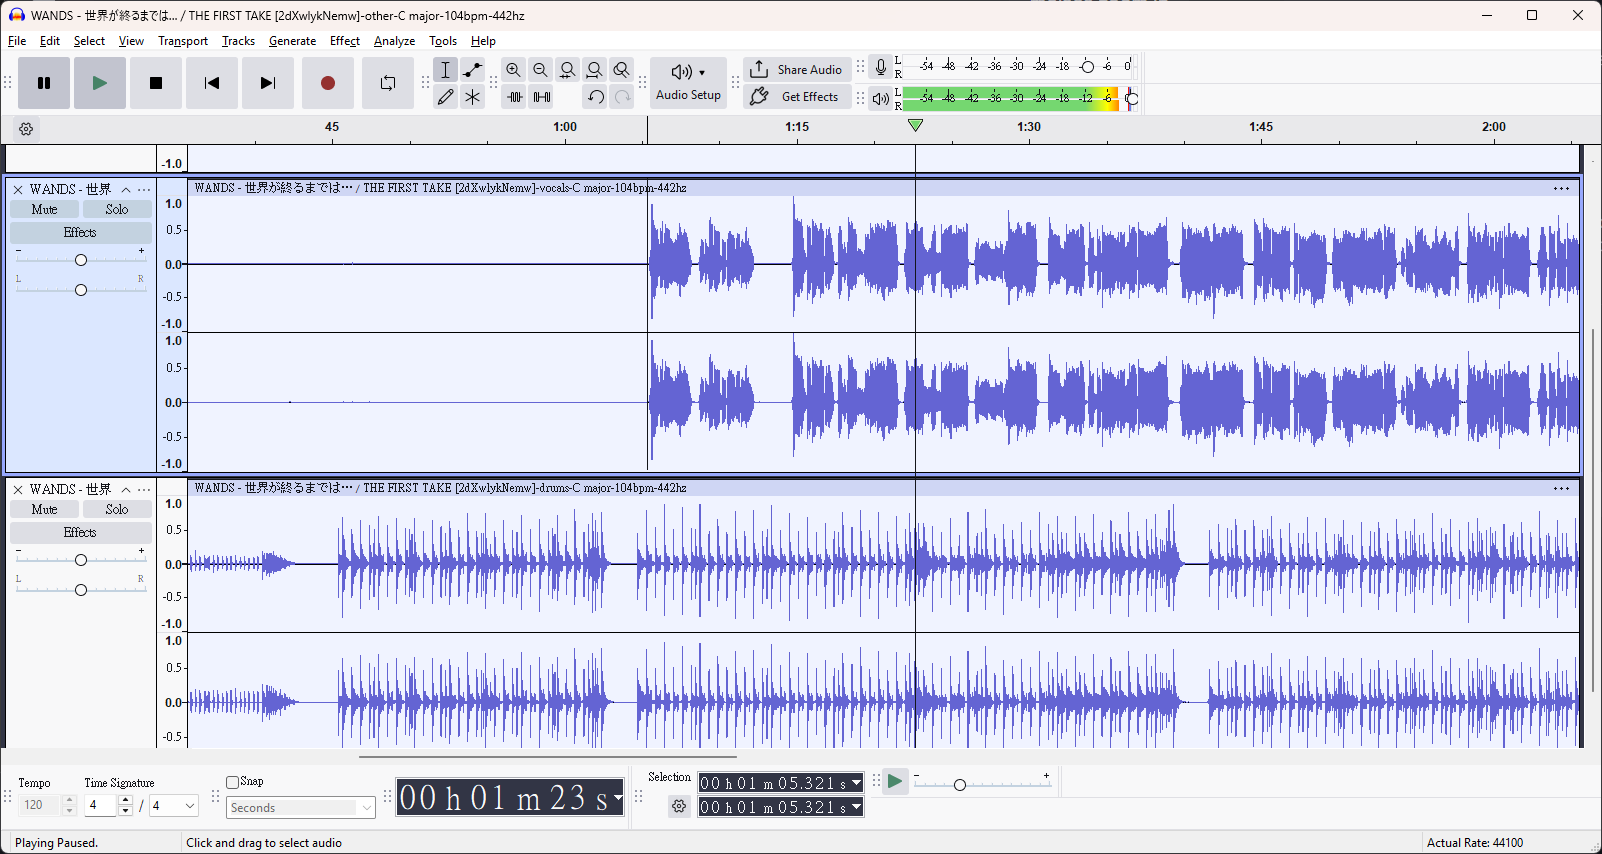Click the playback speed slider handle

[960, 785]
